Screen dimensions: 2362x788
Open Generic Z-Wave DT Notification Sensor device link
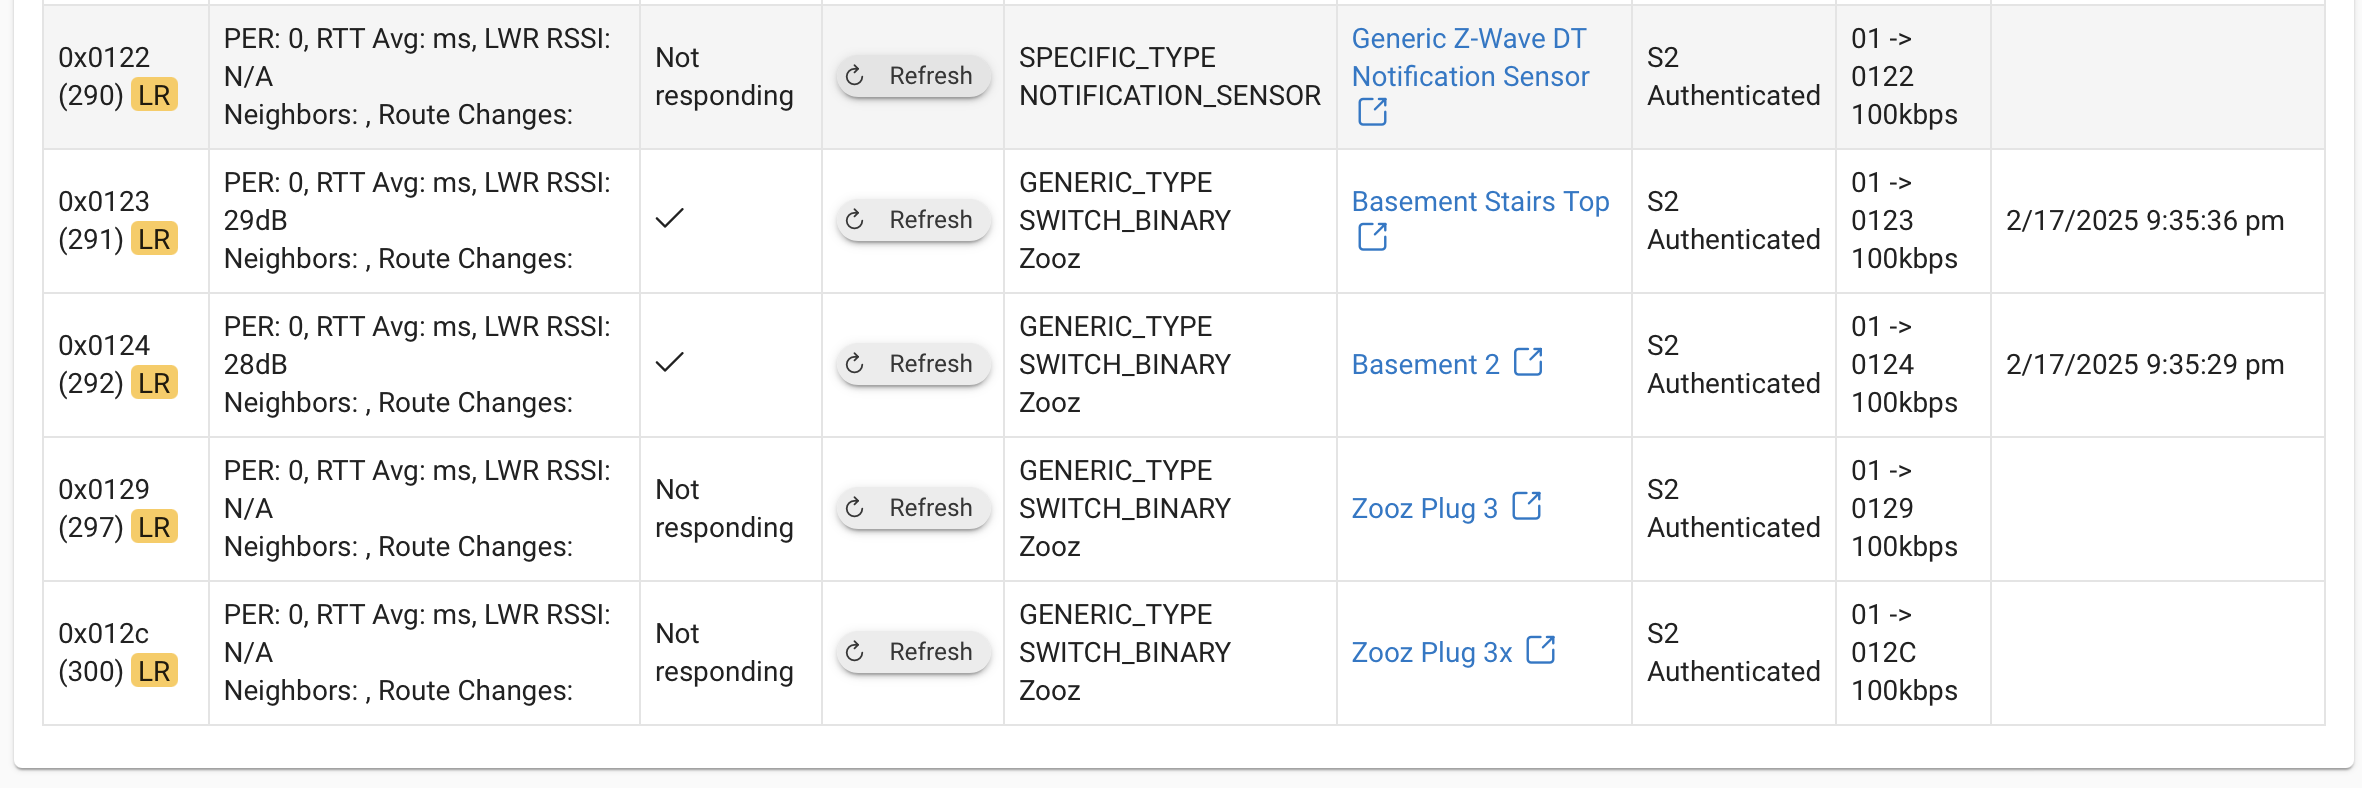[x=1470, y=57]
